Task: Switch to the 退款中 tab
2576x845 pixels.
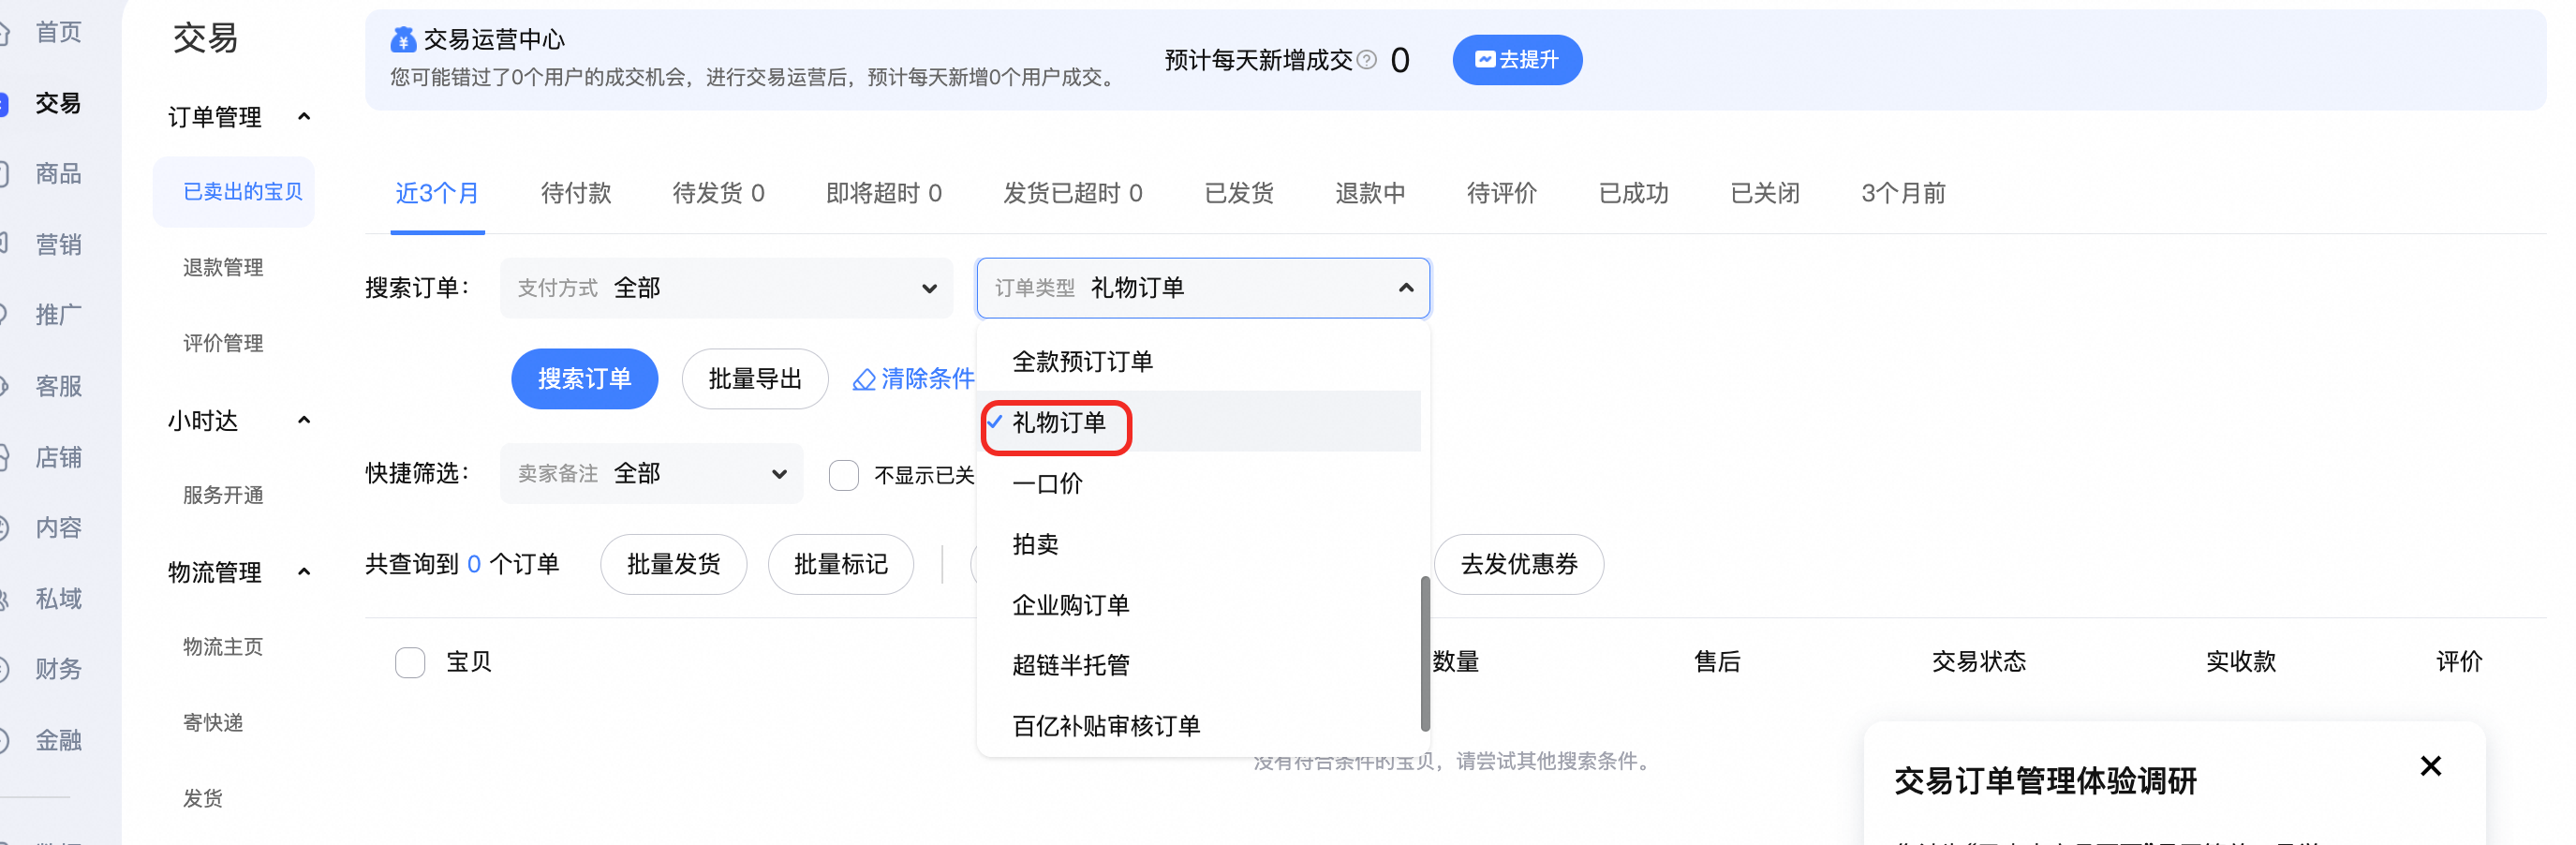Action: point(1370,193)
